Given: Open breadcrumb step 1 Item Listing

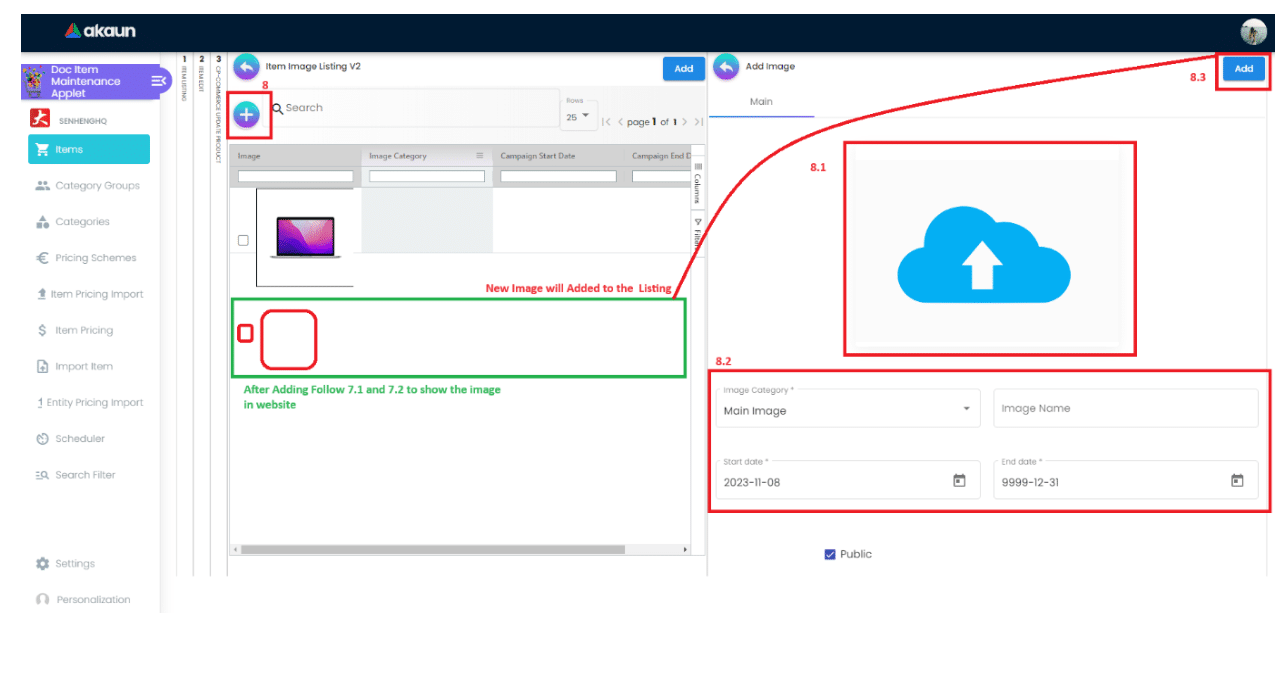Looking at the screenshot, I should [x=184, y=78].
